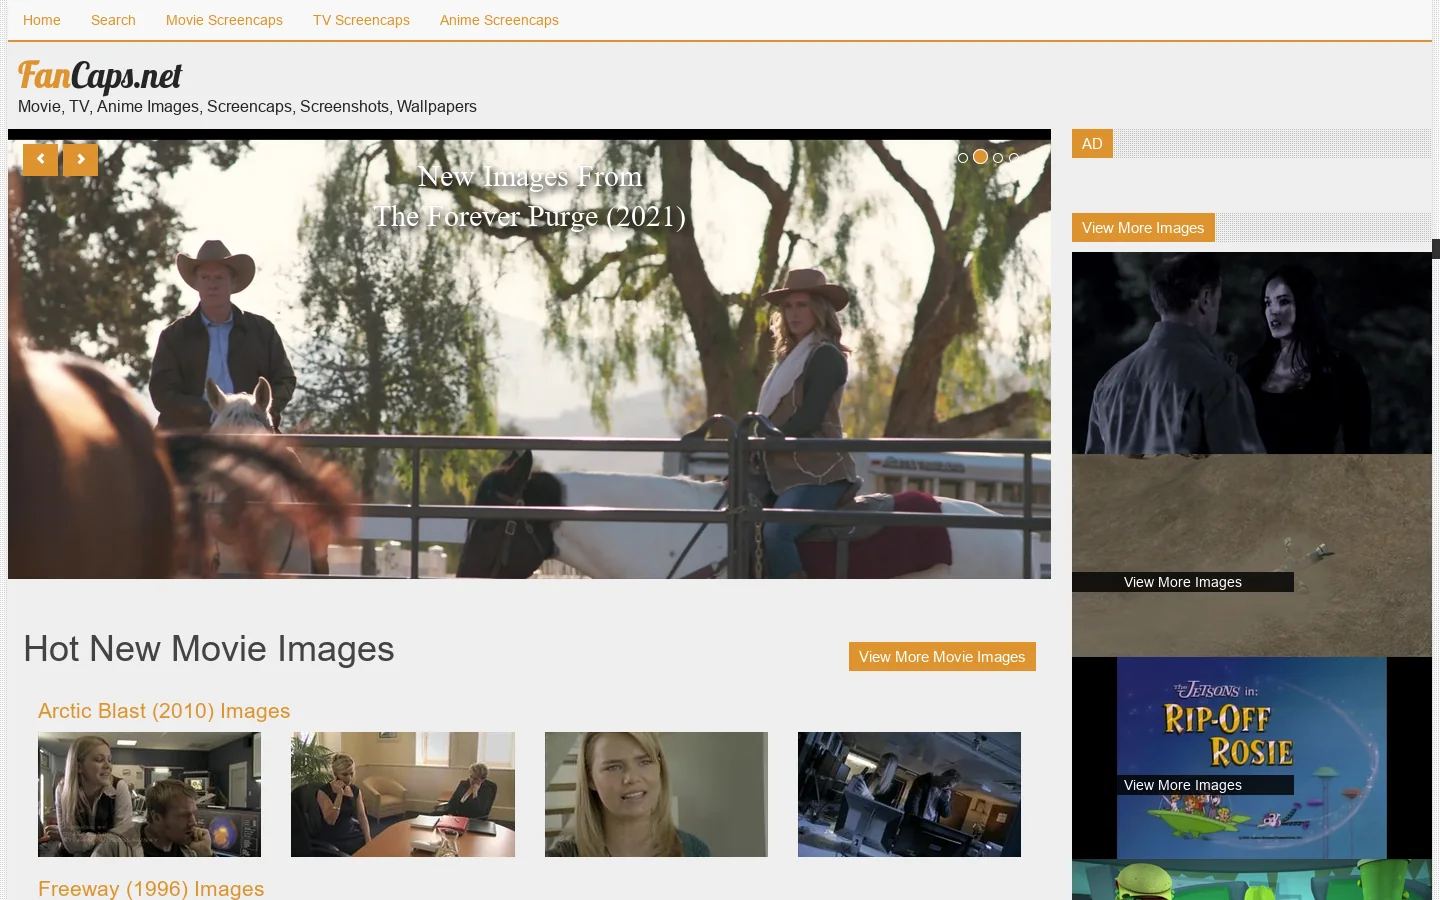Open Arctic Blast thumbnail of conference table meeting

tap(403, 794)
